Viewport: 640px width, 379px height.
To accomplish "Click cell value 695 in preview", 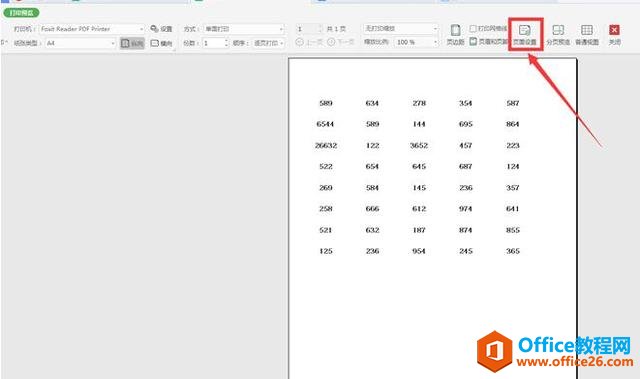I will click(466, 124).
